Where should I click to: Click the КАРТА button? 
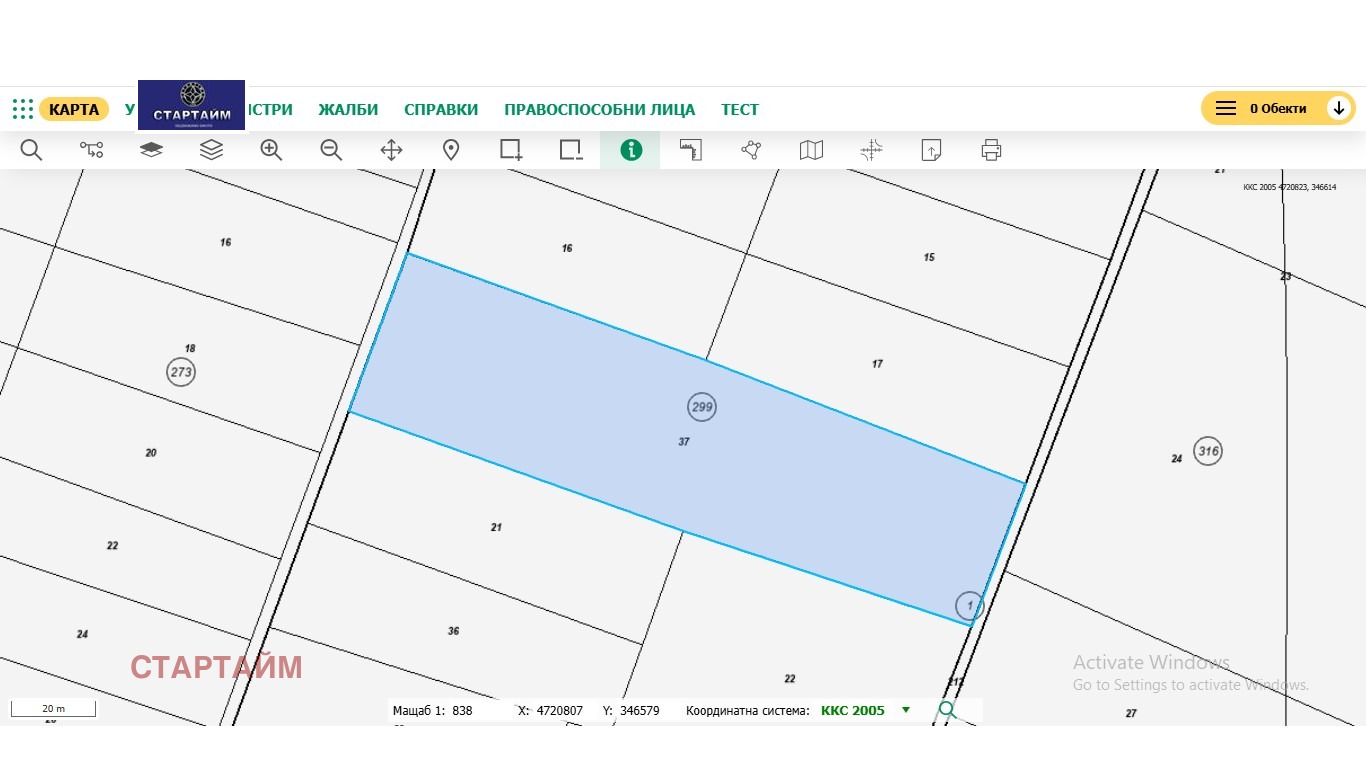[74, 109]
